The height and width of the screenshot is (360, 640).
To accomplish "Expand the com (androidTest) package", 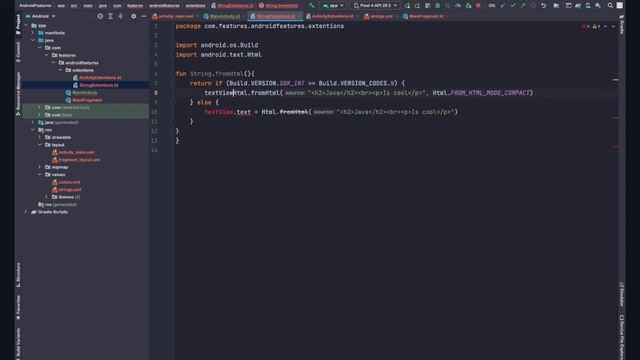I will pos(40,107).
